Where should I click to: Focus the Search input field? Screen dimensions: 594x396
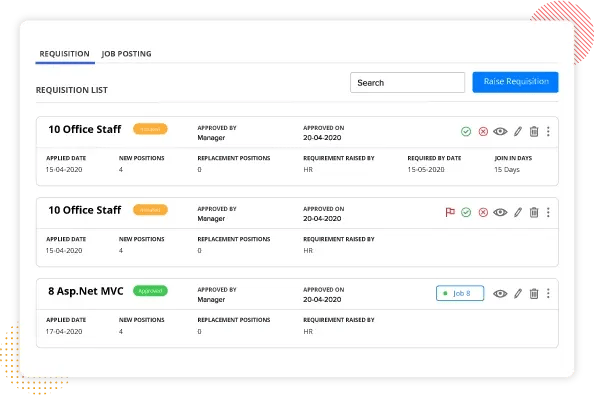point(407,82)
